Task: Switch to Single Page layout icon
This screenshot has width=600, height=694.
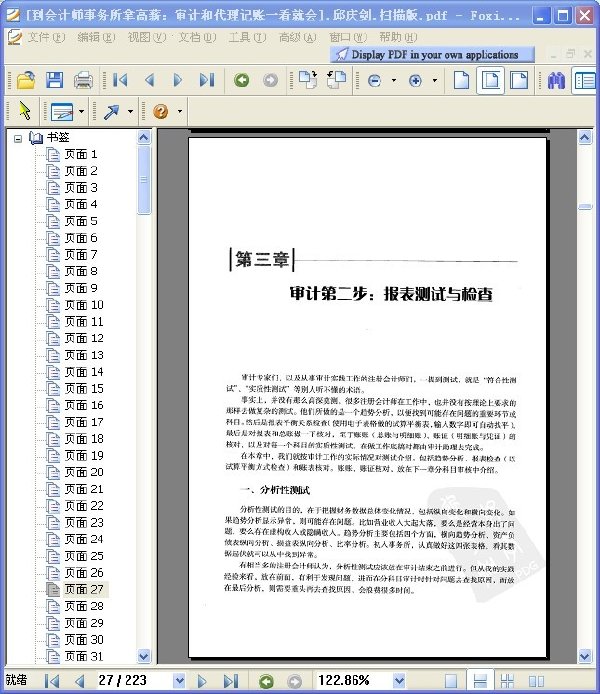Action: pos(451,681)
